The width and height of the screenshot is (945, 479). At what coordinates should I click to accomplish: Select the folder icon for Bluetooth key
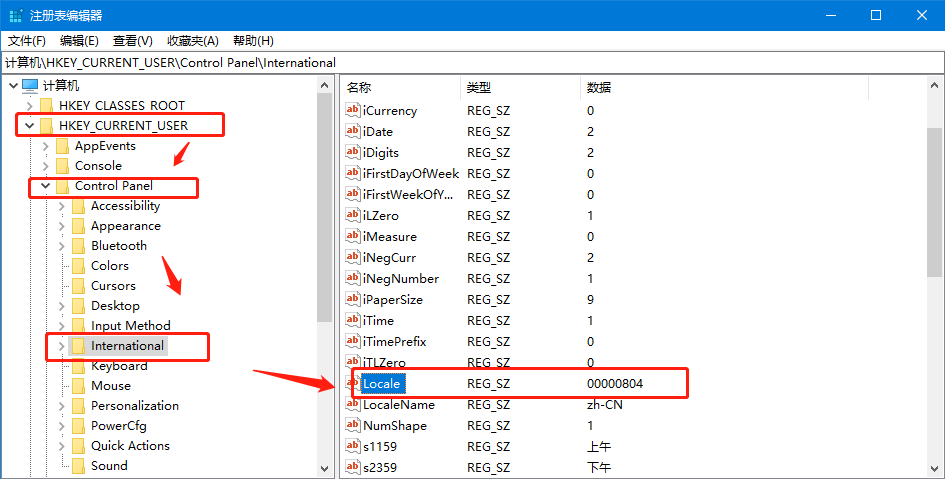tap(78, 246)
